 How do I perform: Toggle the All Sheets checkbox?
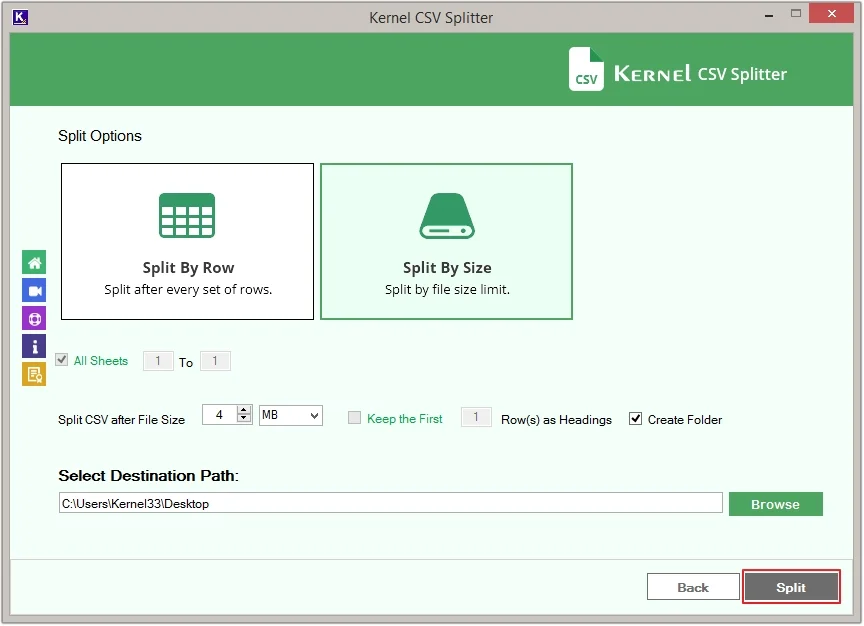click(x=62, y=360)
